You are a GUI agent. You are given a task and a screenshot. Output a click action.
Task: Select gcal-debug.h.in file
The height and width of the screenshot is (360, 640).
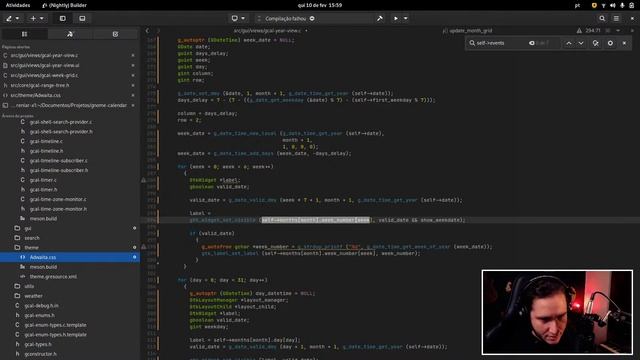click(41, 306)
